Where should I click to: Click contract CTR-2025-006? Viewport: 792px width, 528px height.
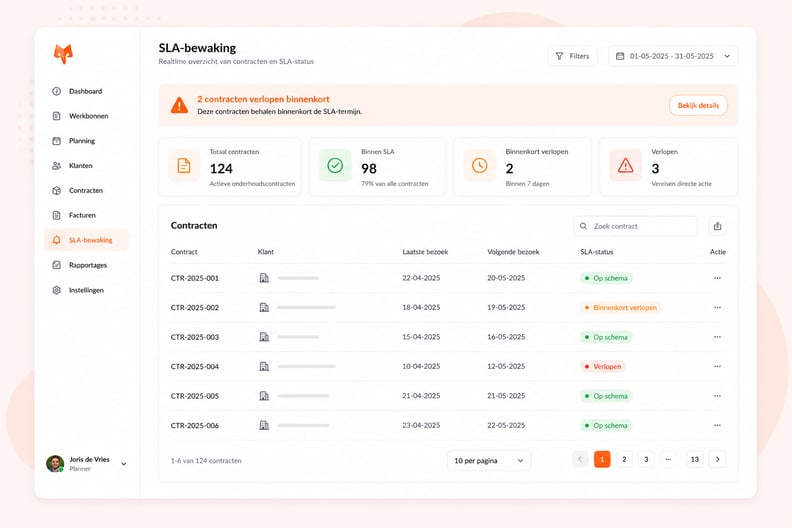194,426
